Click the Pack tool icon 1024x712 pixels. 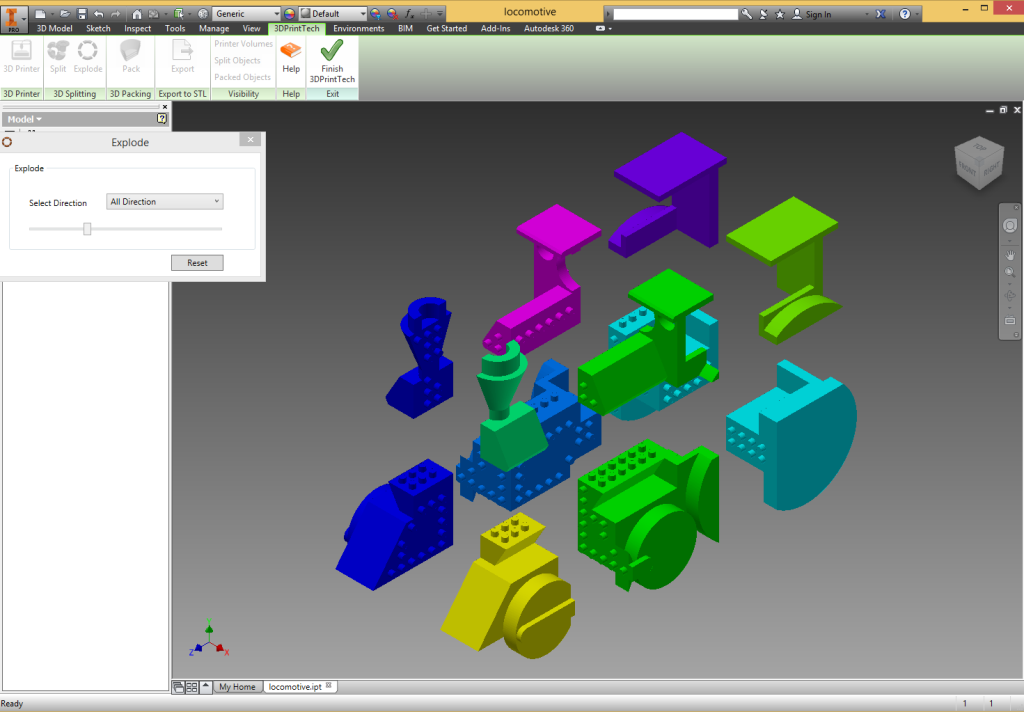pyautogui.click(x=131, y=51)
